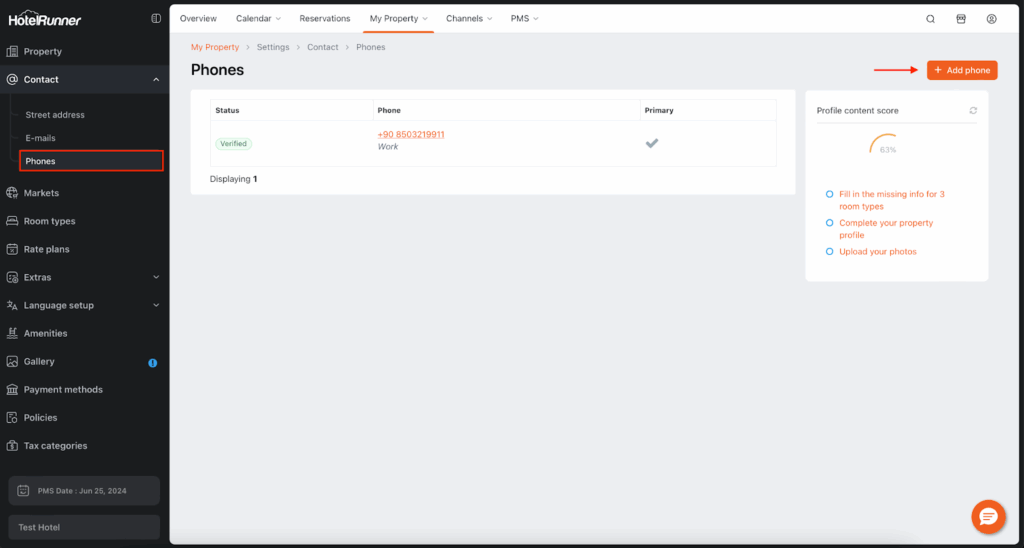Click the HotelRunner logo
Screen dimensions: 1024x548
coord(45,19)
